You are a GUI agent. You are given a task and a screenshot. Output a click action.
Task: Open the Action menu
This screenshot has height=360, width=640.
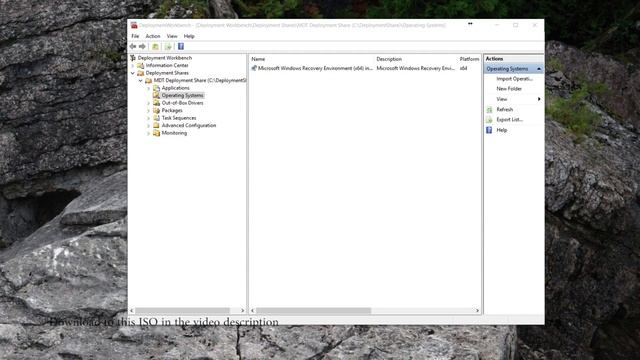coord(153,36)
